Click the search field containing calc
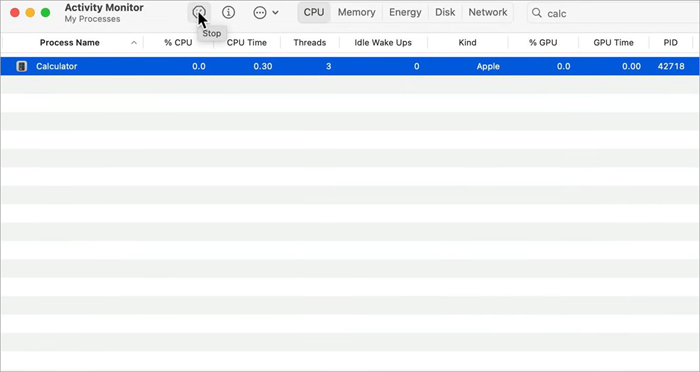The width and height of the screenshot is (700, 372). tap(614, 13)
